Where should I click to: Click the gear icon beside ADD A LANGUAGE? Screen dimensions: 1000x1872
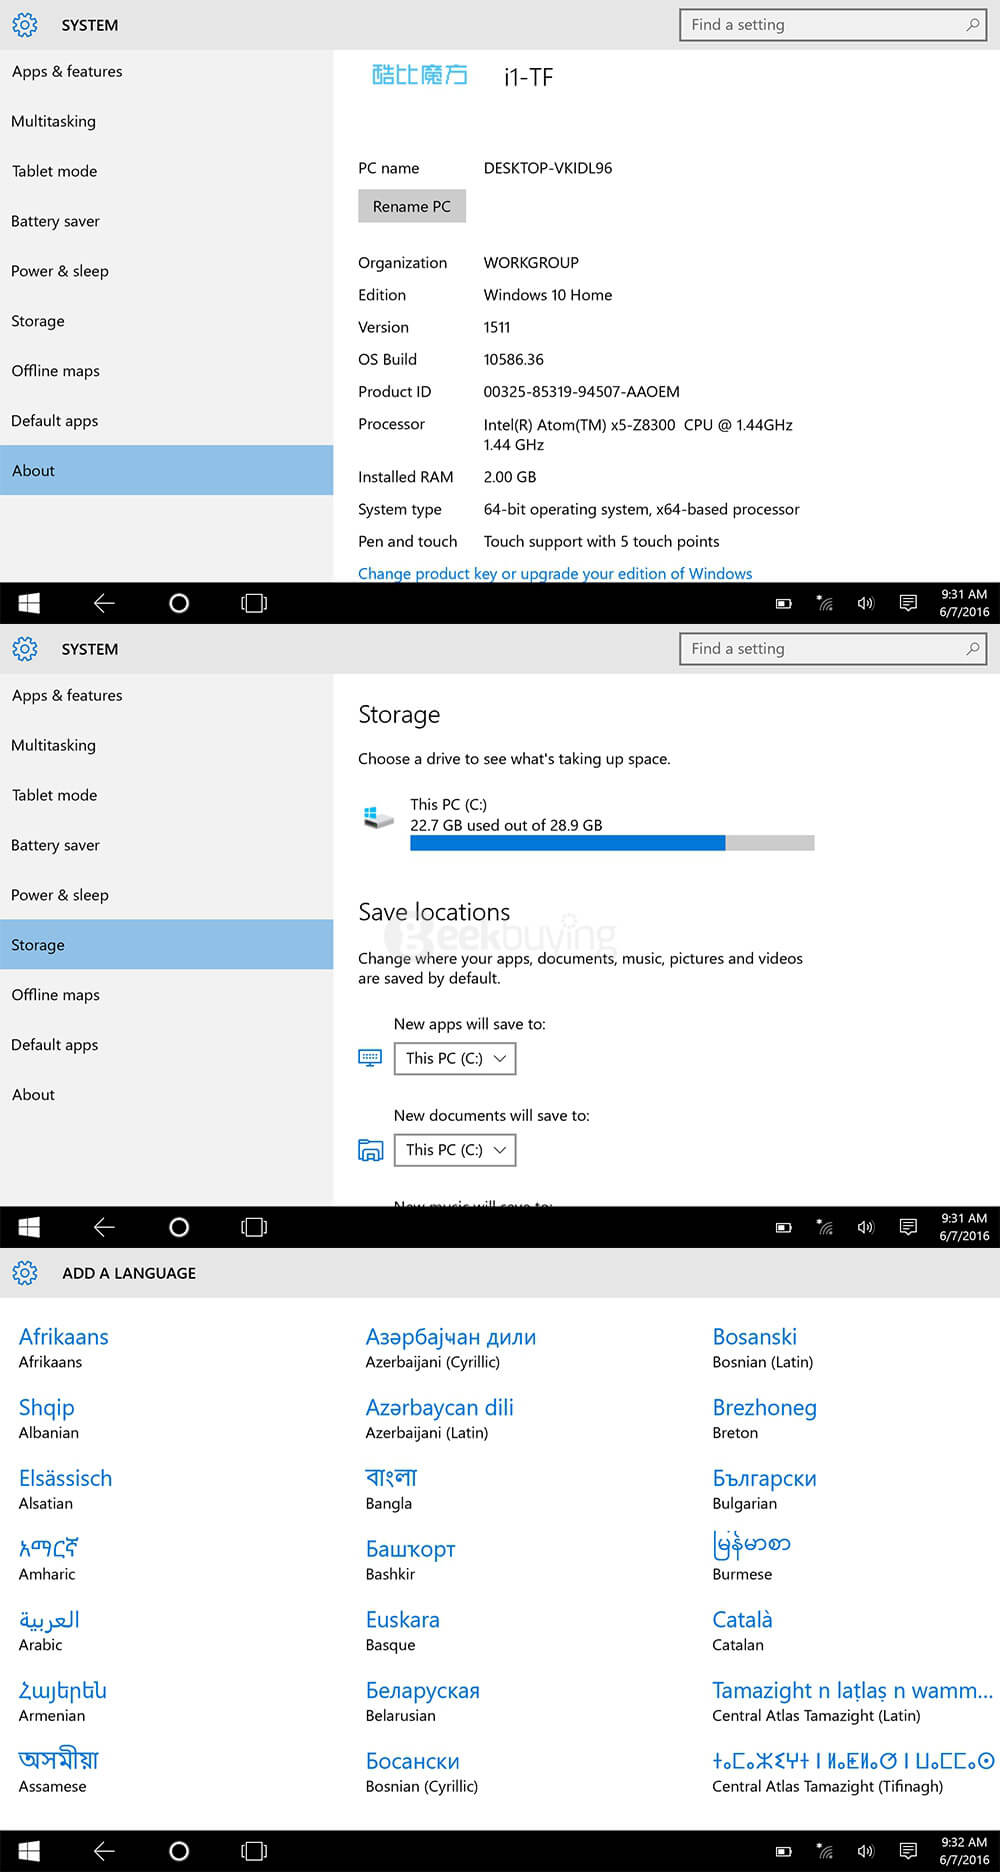click(25, 1273)
